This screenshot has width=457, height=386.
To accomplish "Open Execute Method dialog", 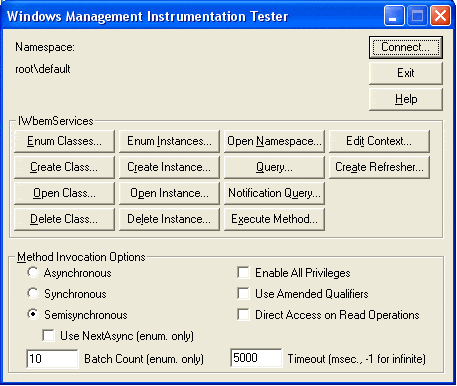I will coord(274,219).
